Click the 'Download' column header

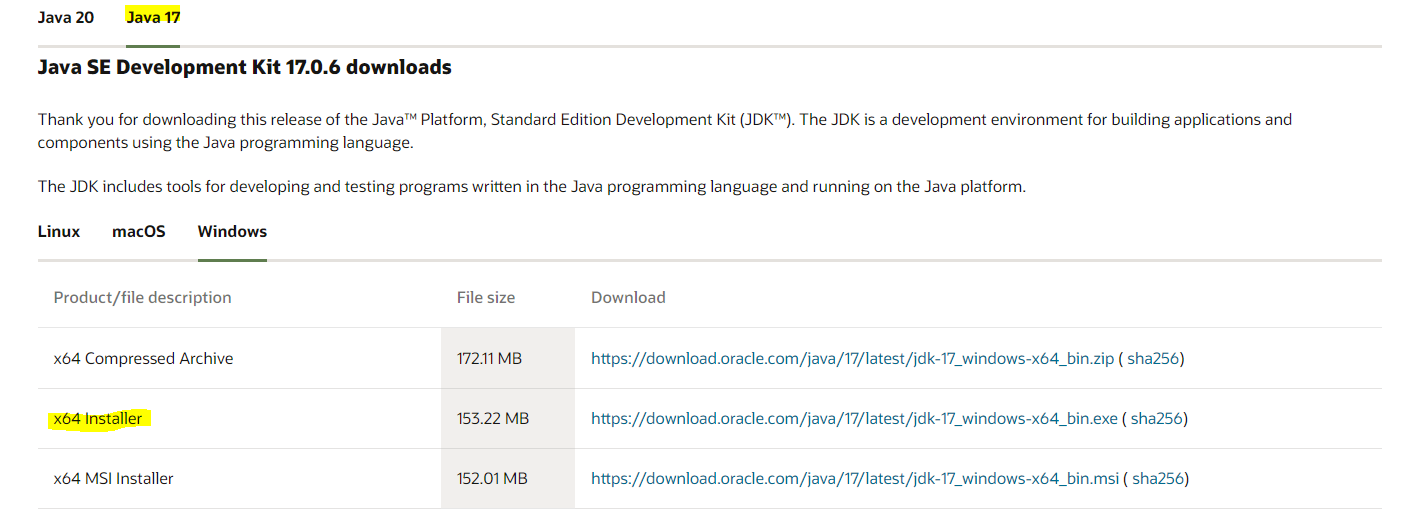(x=628, y=297)
